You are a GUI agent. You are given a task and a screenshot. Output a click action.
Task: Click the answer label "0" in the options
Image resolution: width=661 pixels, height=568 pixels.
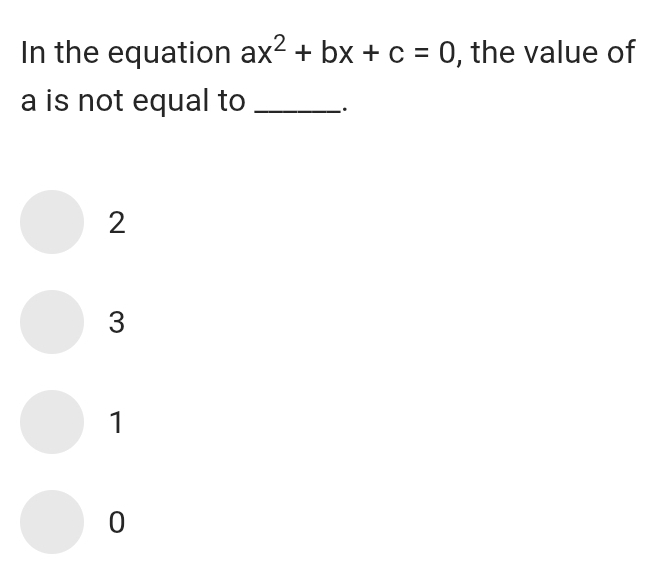tap(116, 523)
